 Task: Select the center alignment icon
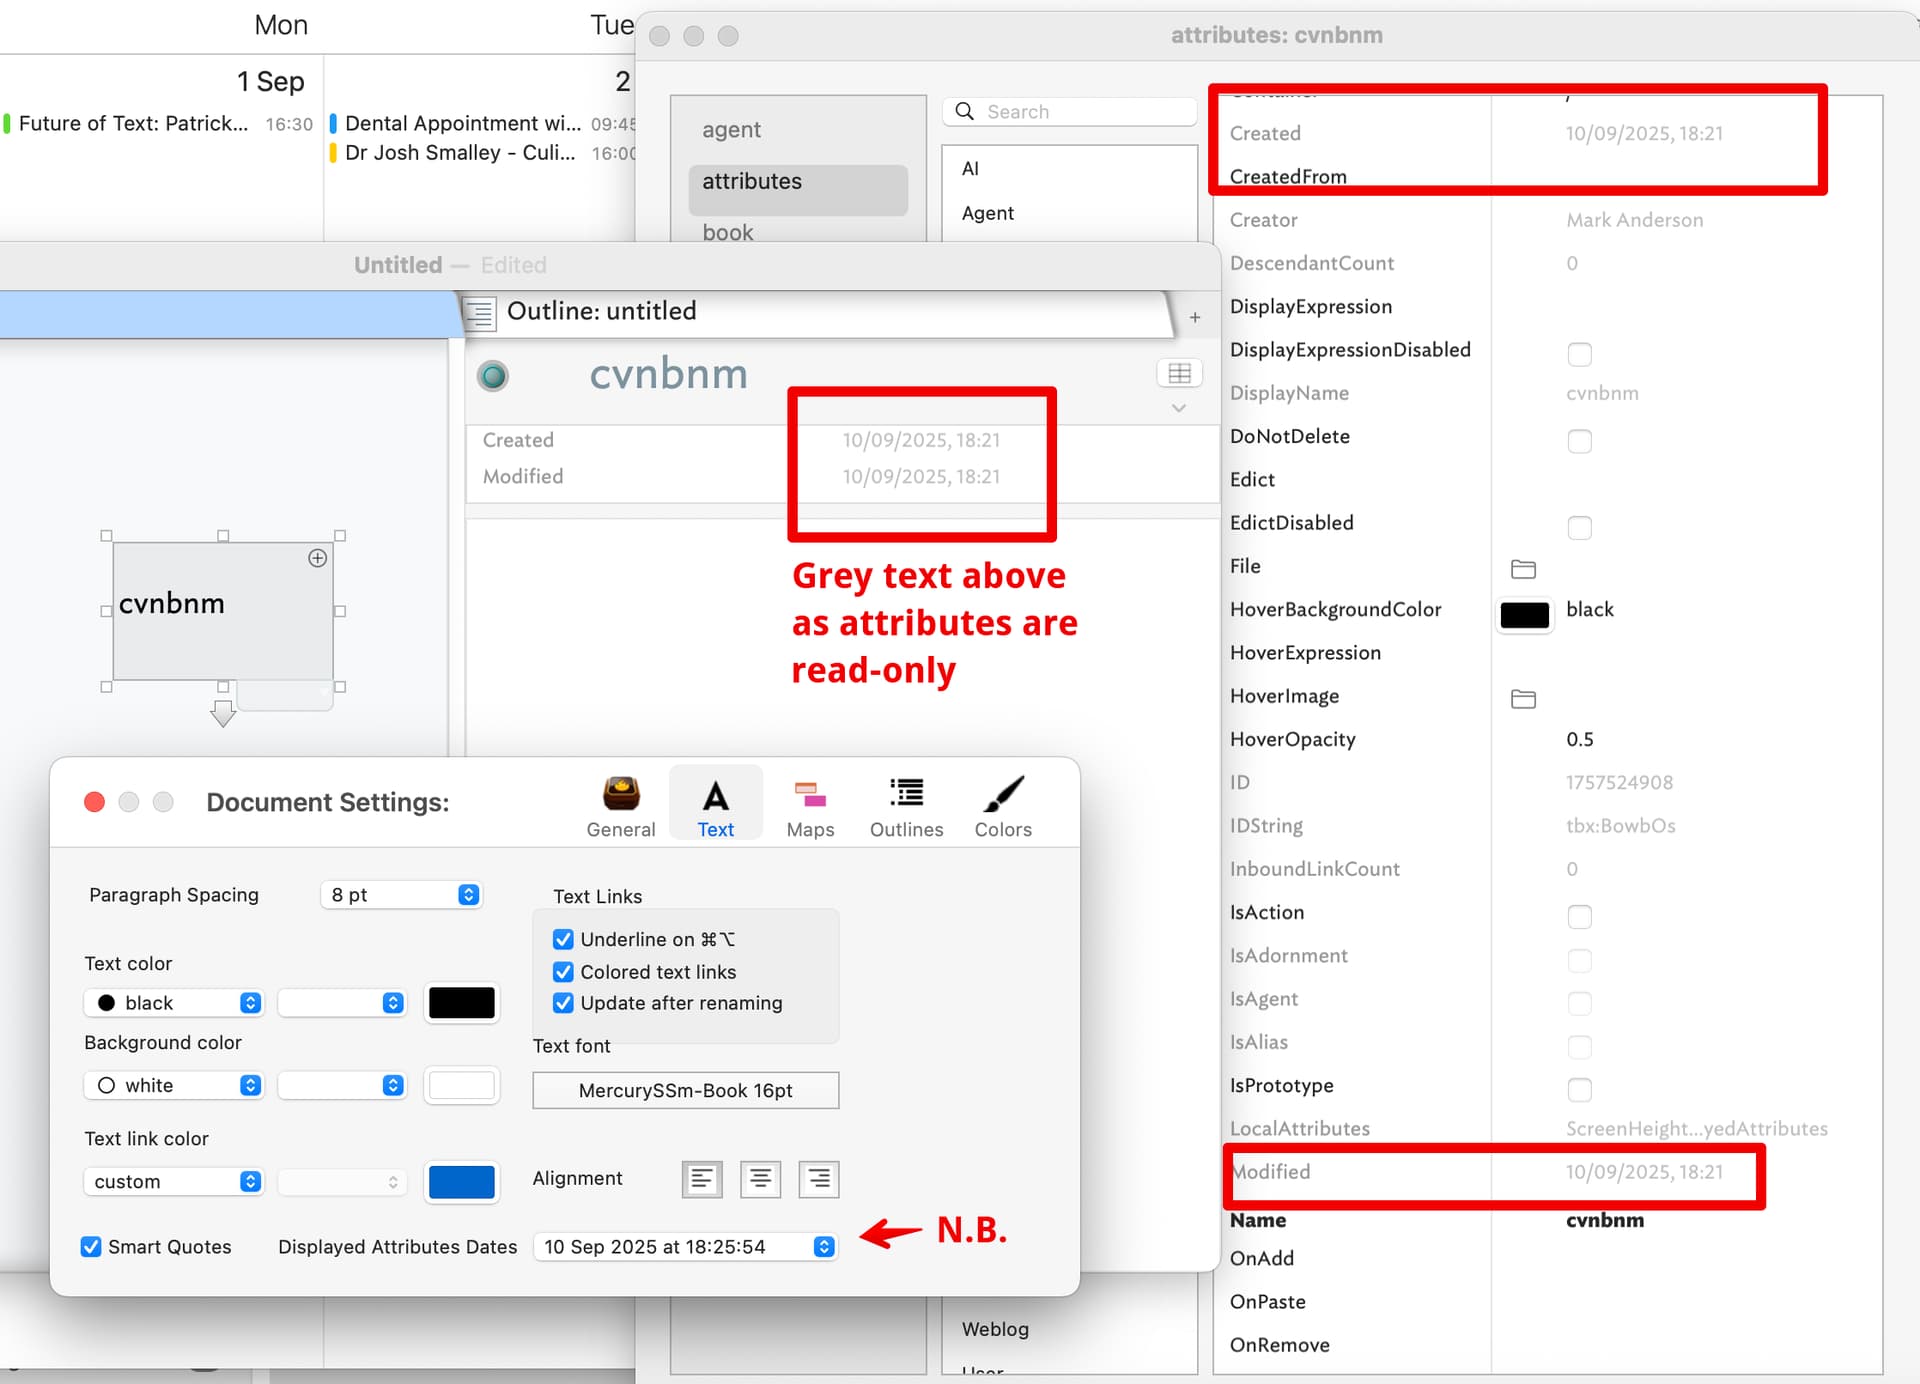[x=760, y=1179]
